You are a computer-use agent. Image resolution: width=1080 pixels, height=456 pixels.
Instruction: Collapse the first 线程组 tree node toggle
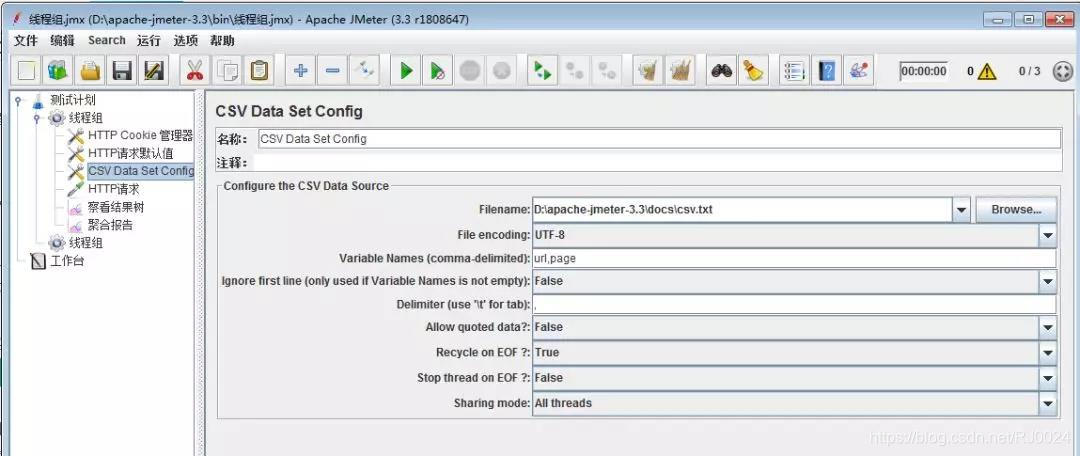click(37, 118)
